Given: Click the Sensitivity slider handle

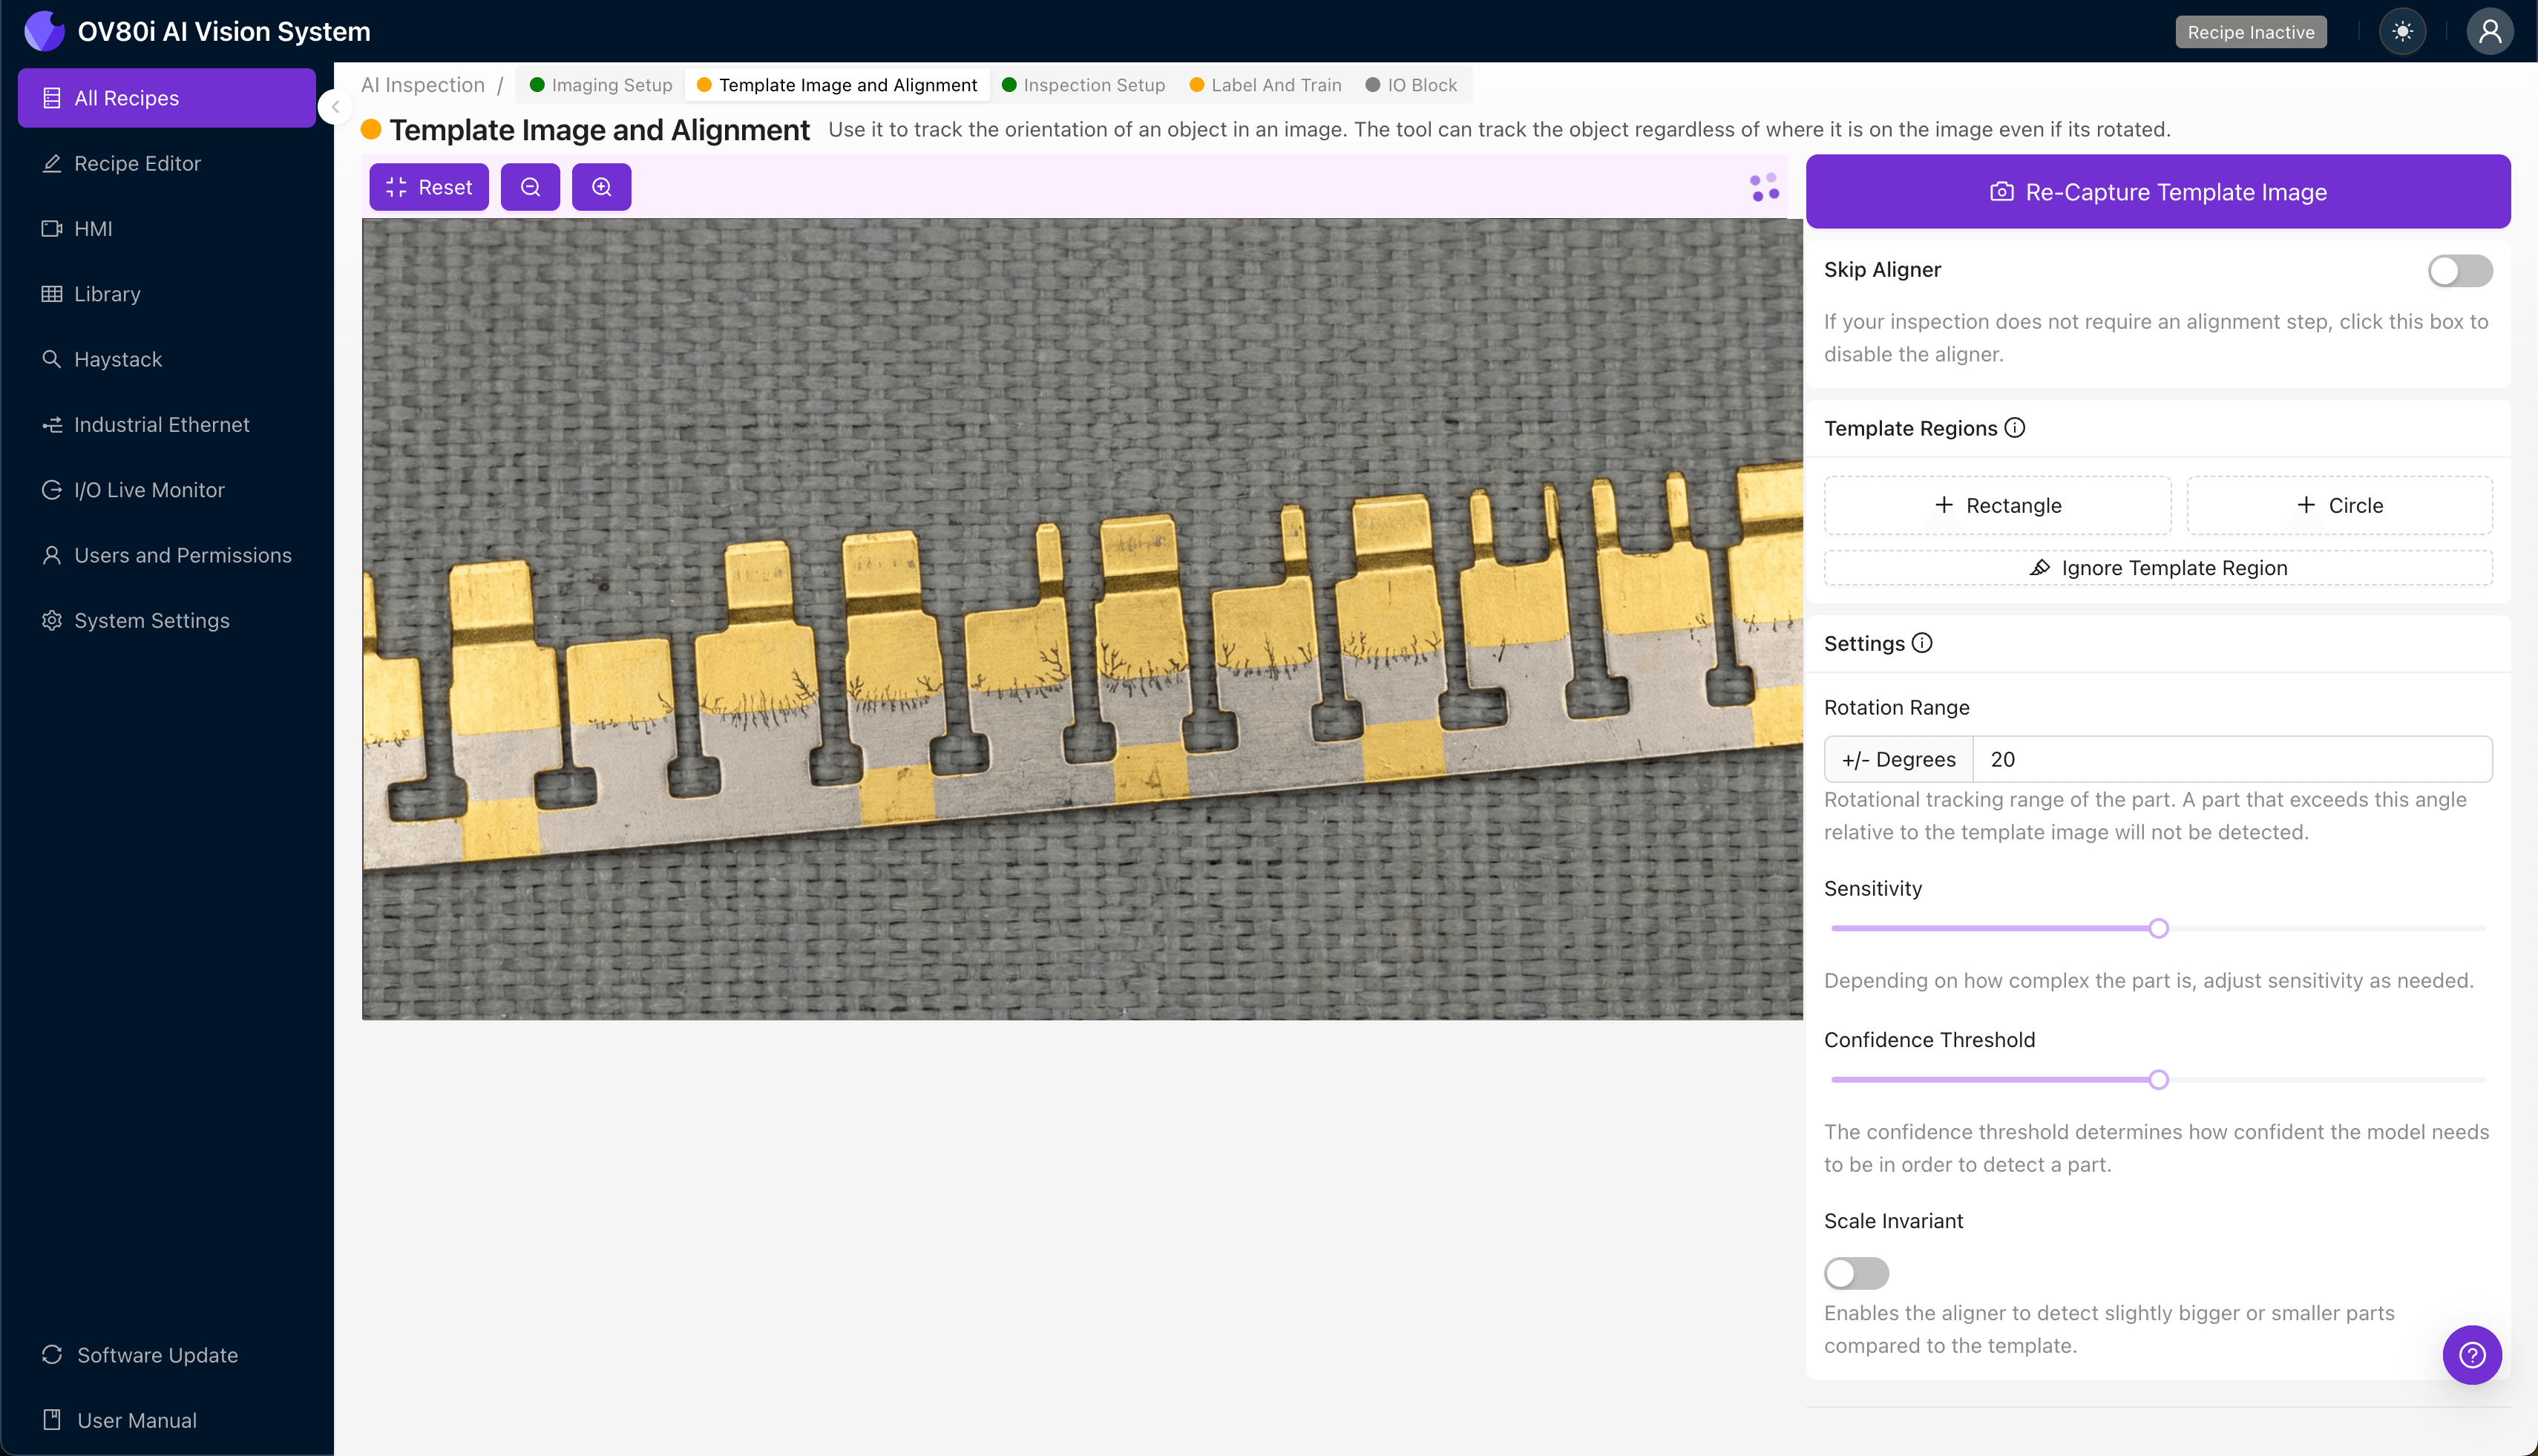Looking at the screenshot, I should 2158,928.
